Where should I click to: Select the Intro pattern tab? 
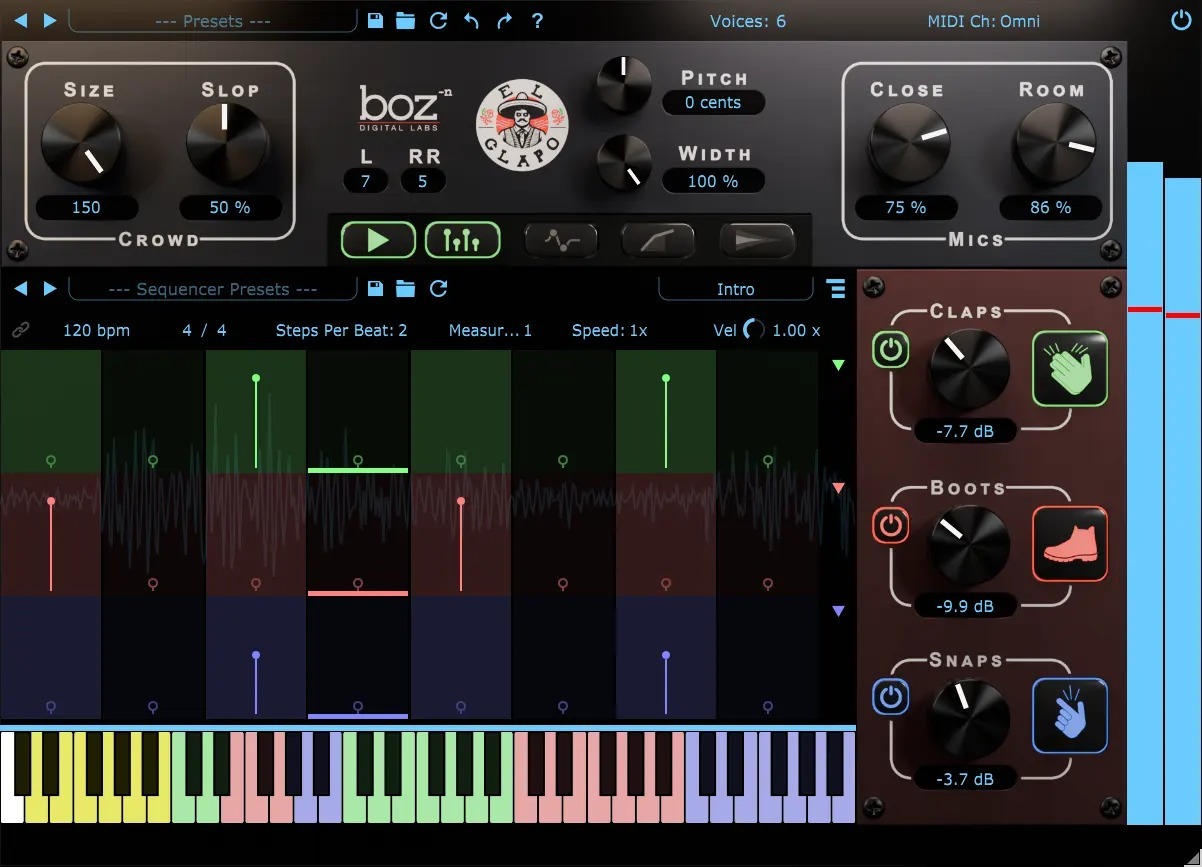tap(736, 288)
